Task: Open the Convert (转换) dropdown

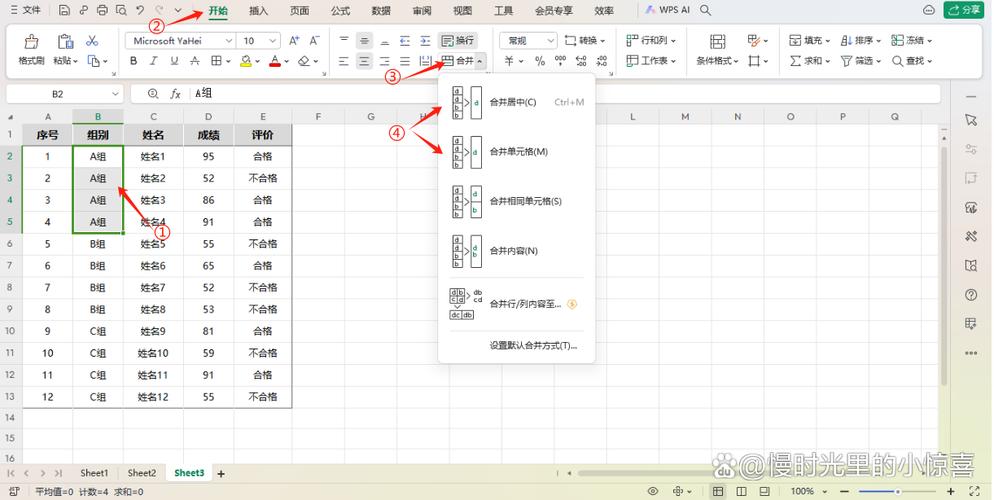Action: (x=584, y=41)
